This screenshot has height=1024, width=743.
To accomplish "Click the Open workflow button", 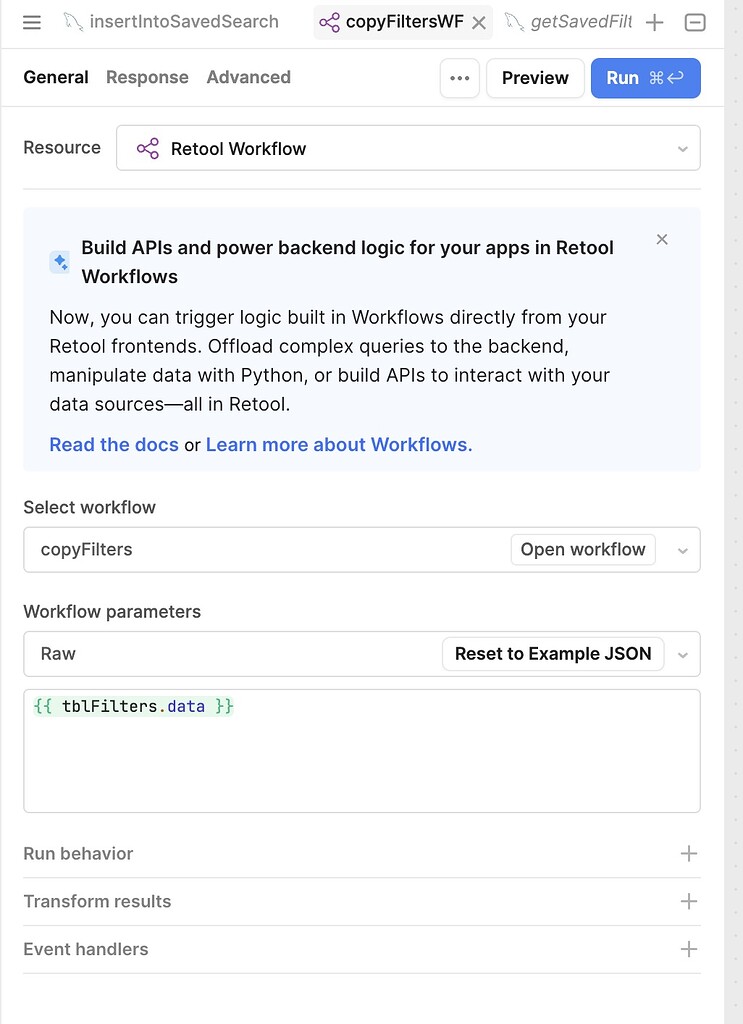I will [x=583, y=549].
